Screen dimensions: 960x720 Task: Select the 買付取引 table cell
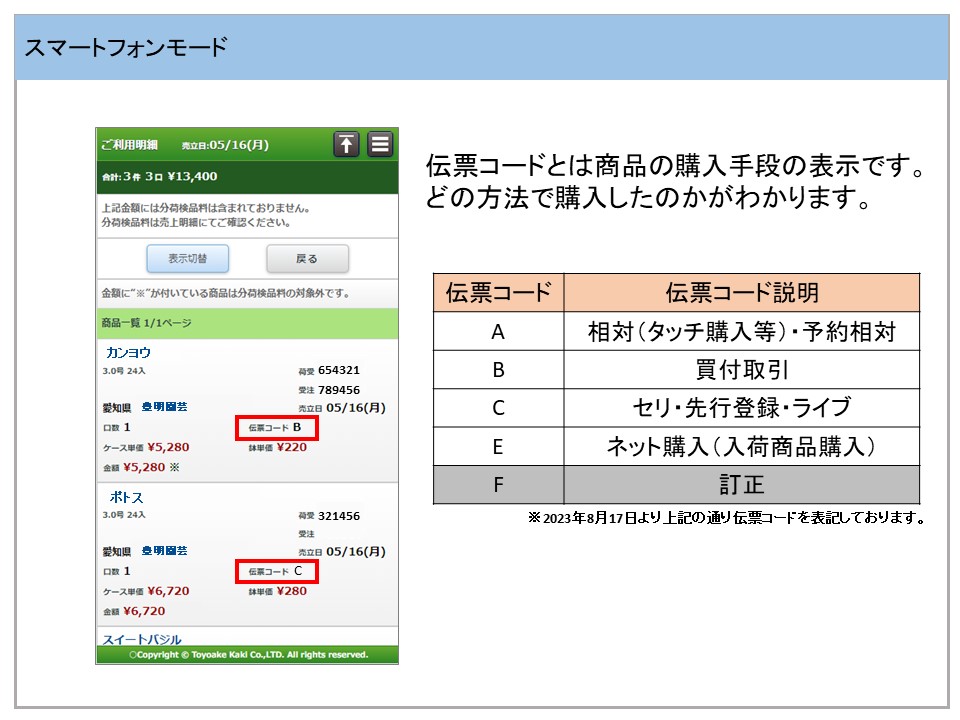(x=741, y=370)
